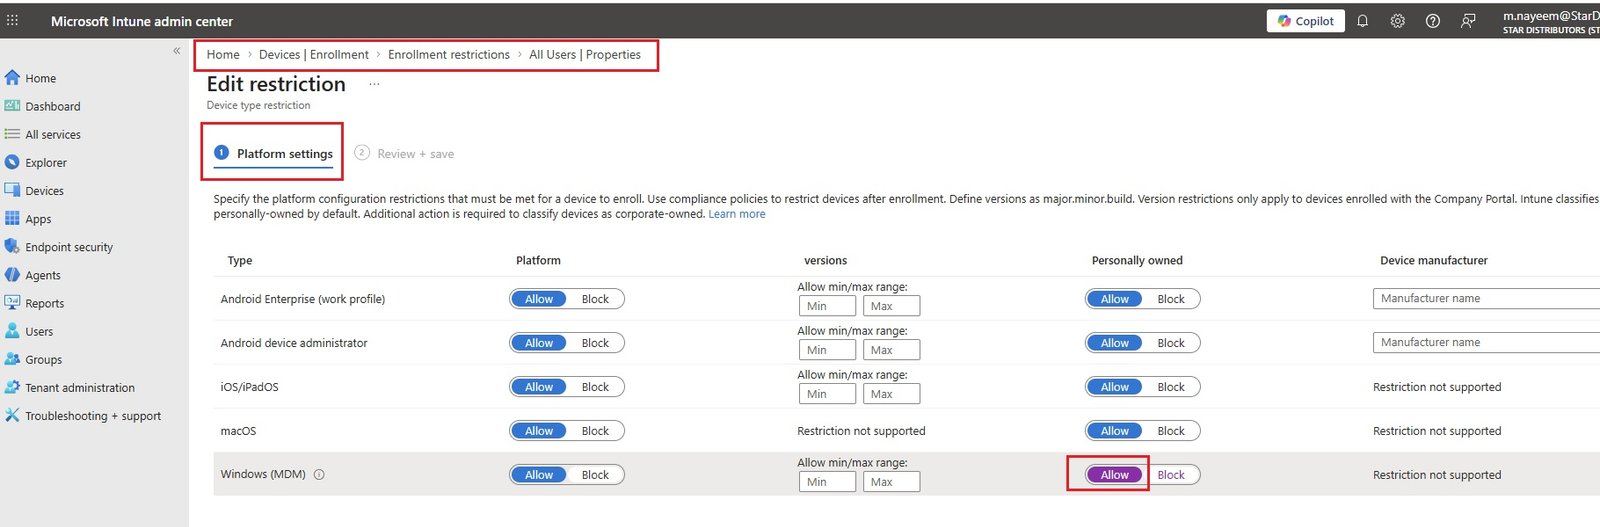Open Copilot from the header

click(x=1306, y=21)
